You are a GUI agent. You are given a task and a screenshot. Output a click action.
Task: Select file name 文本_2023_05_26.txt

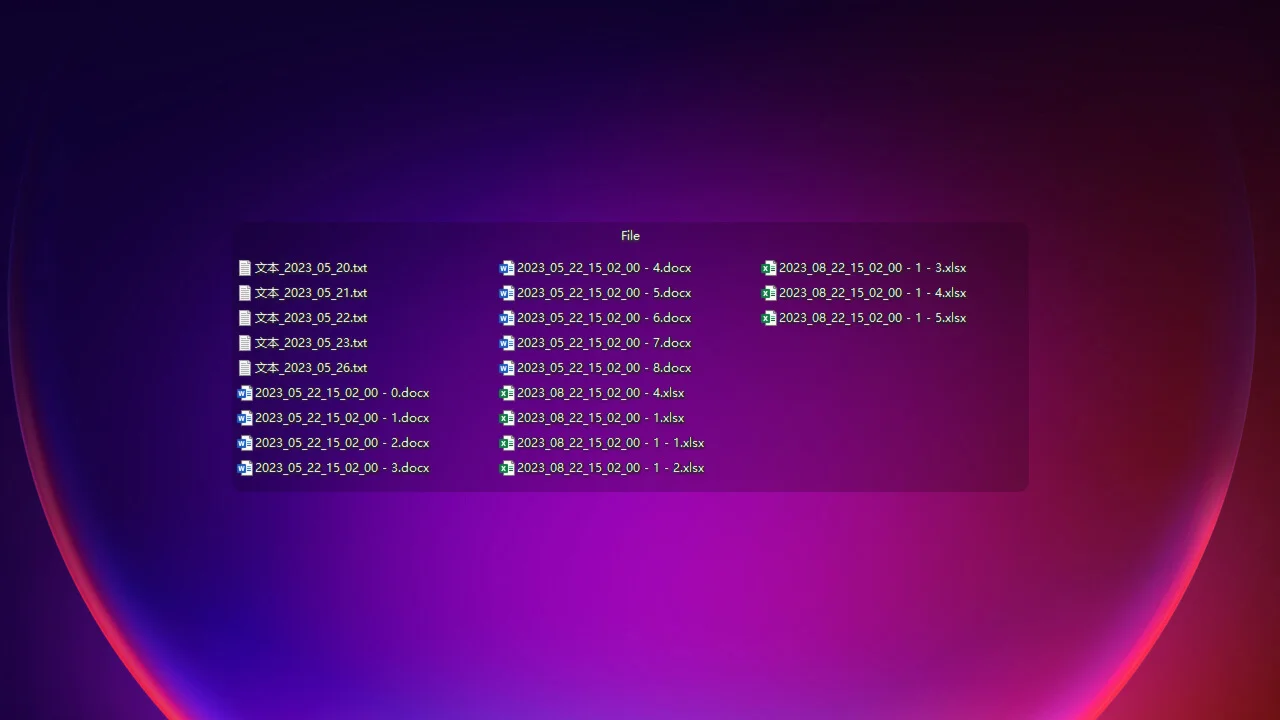311,368
